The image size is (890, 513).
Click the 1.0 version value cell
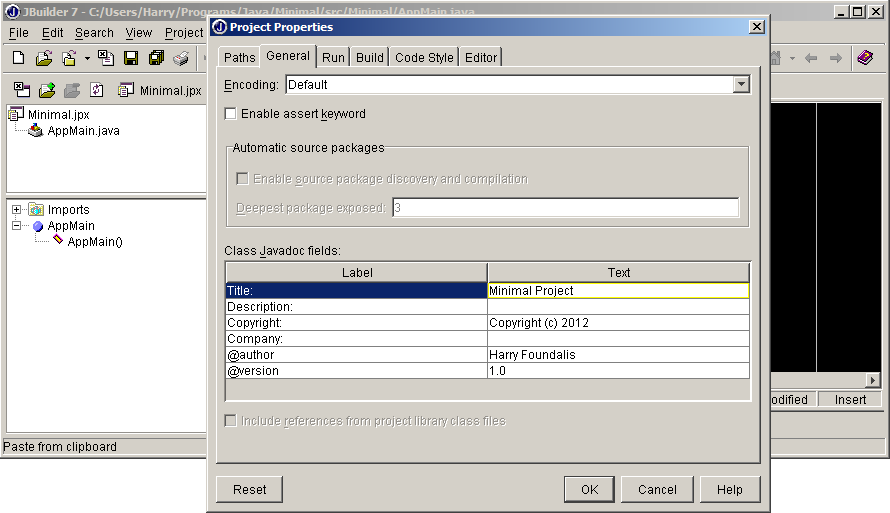pyautogui.click(x=619, y=371)
